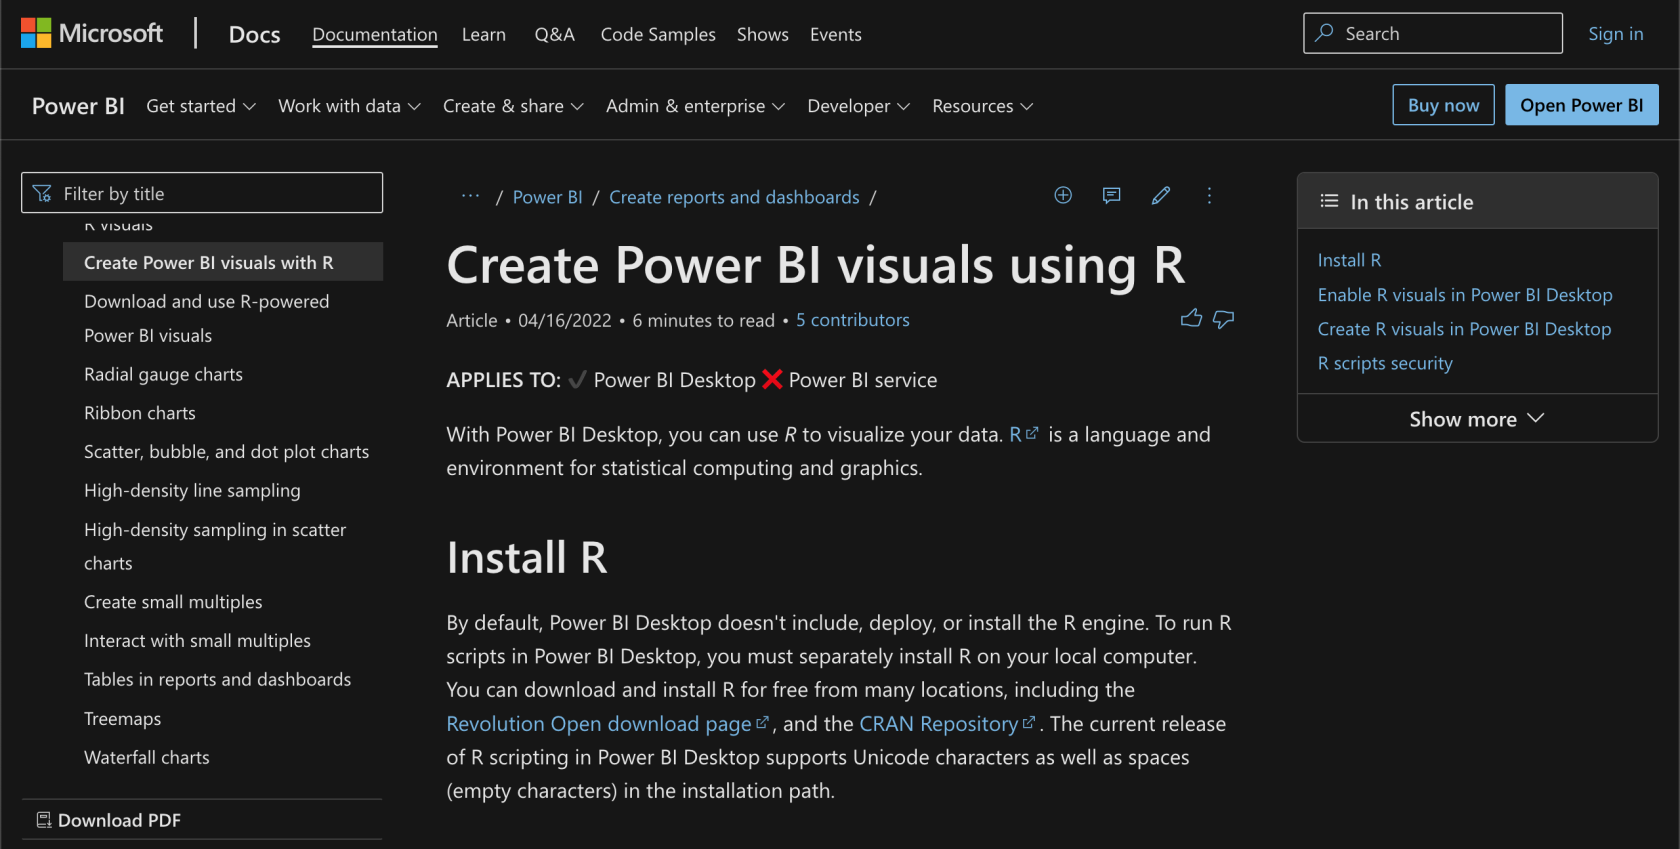1680x849 pixels.
Task: Click the Filter by title field
Action: tap(202, 193)
